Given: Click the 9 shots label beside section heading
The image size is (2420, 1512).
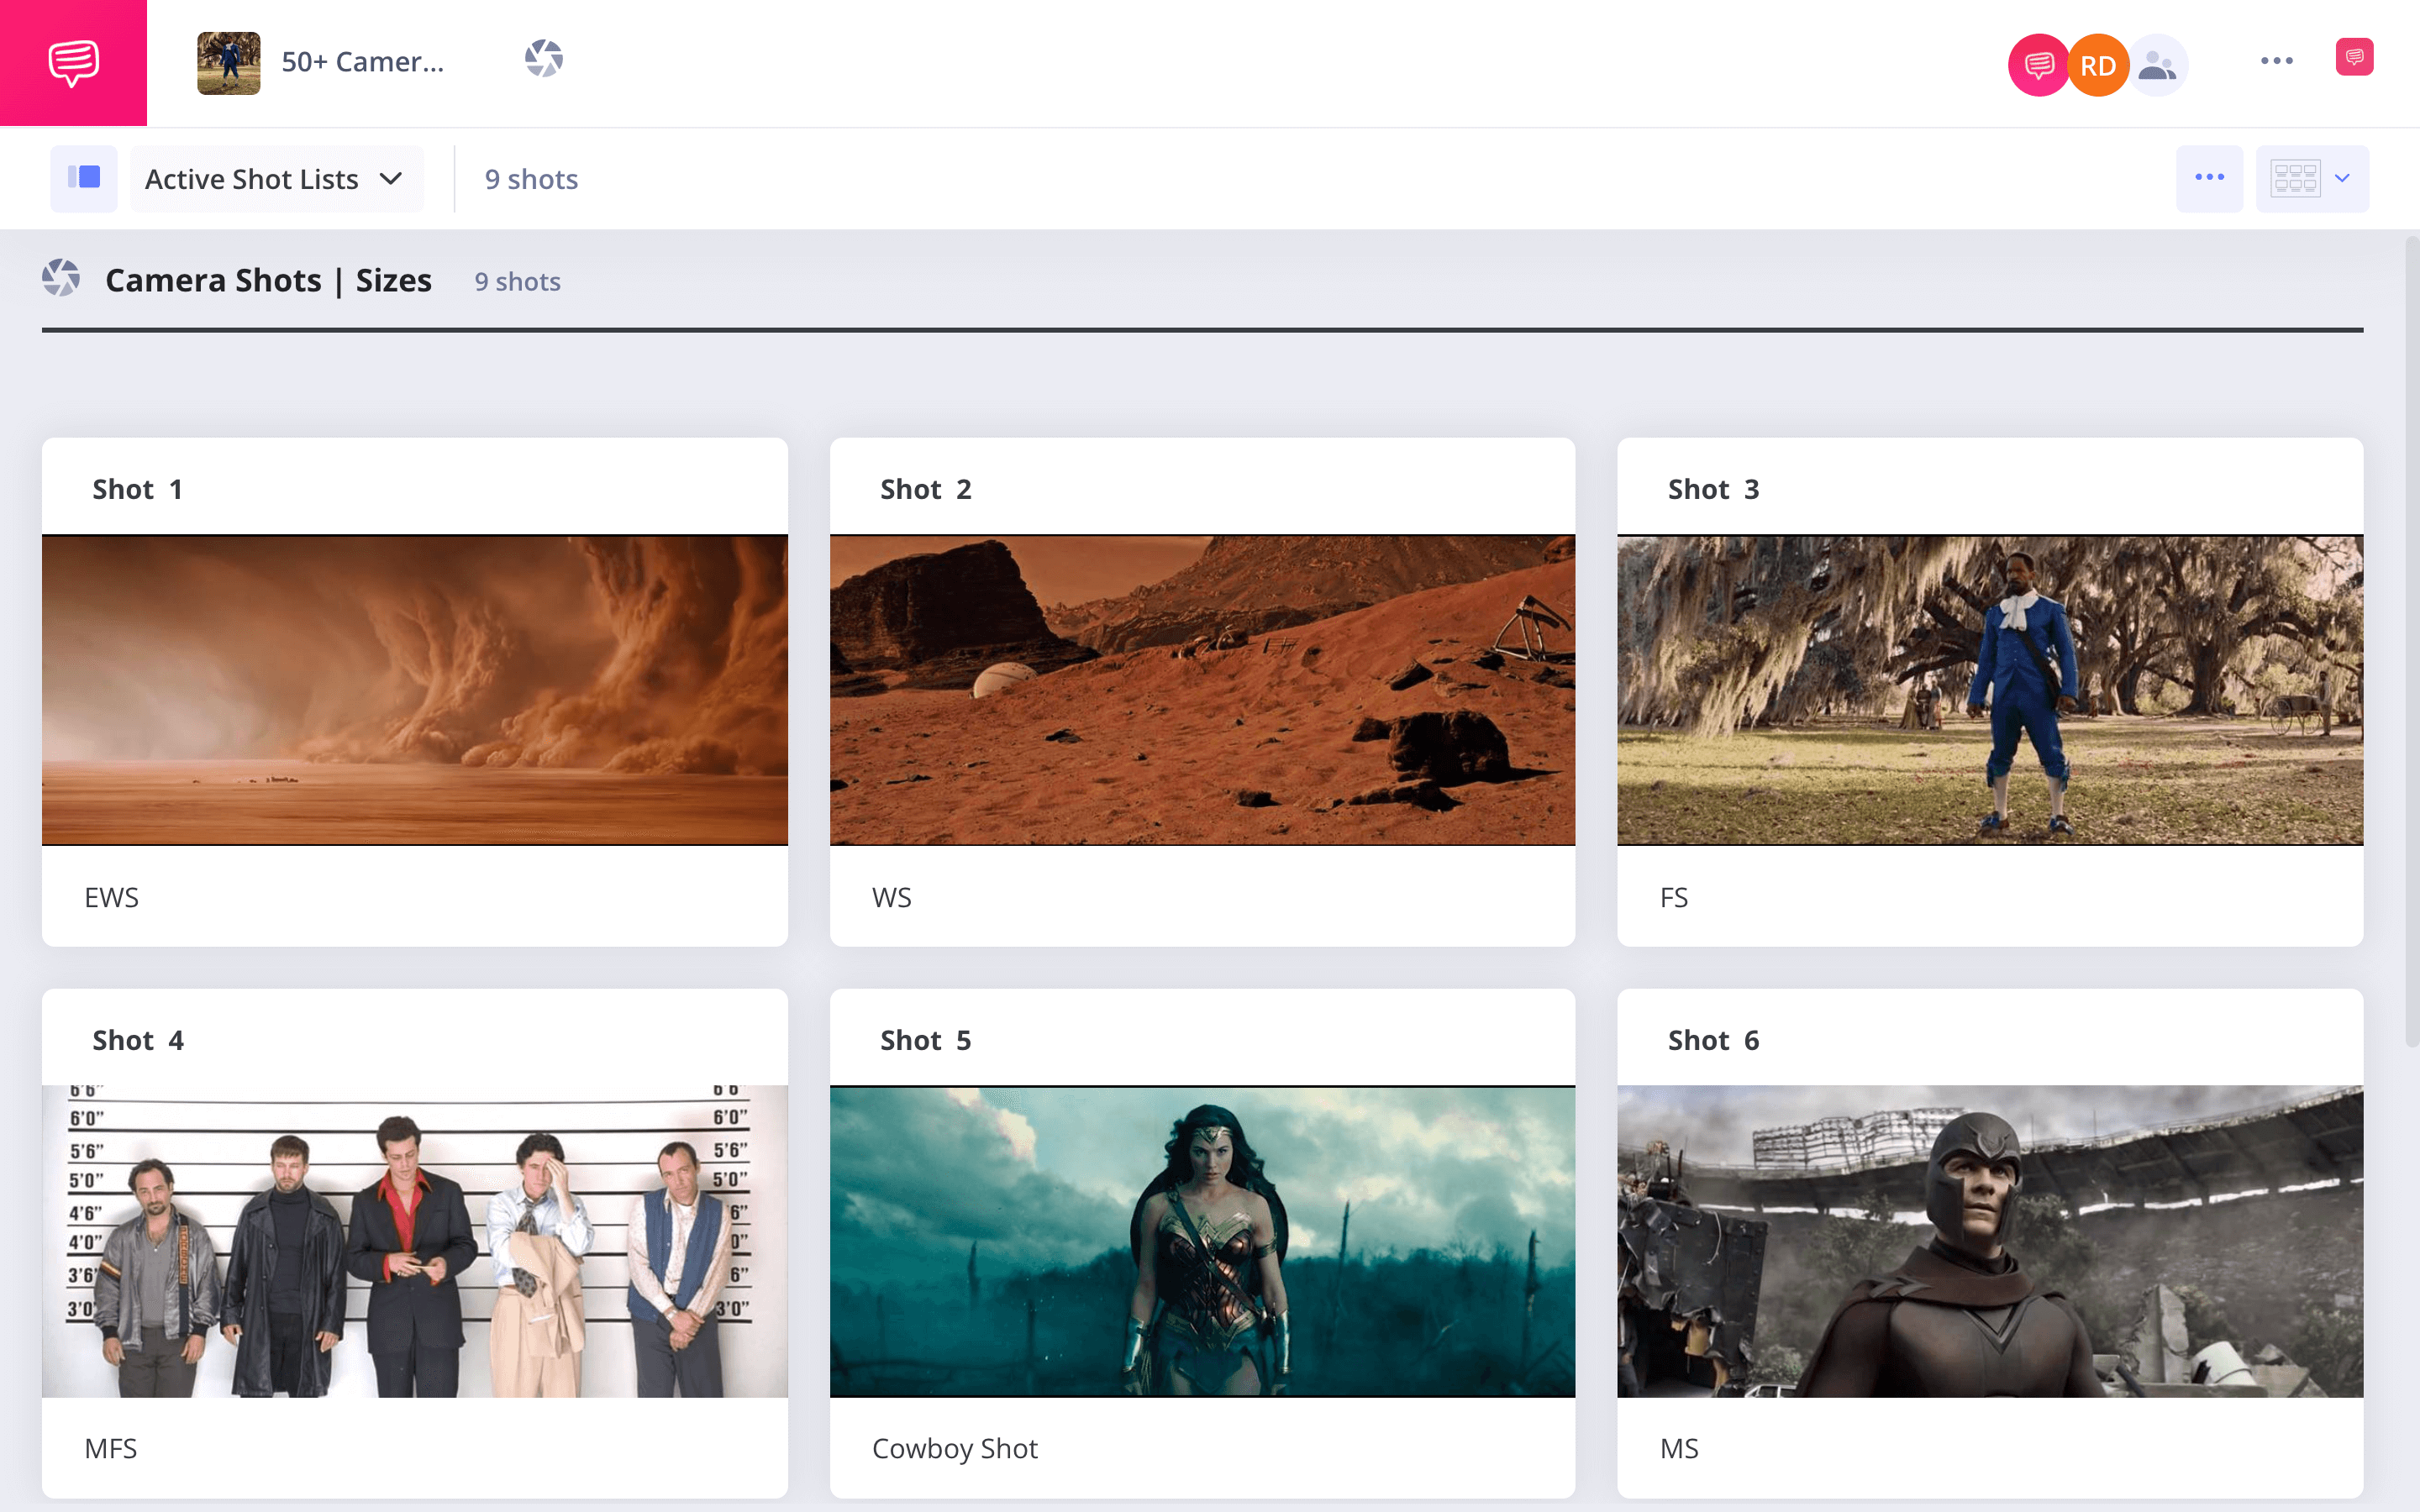Looking at the screenshot, I should click(x=517, y=281).
